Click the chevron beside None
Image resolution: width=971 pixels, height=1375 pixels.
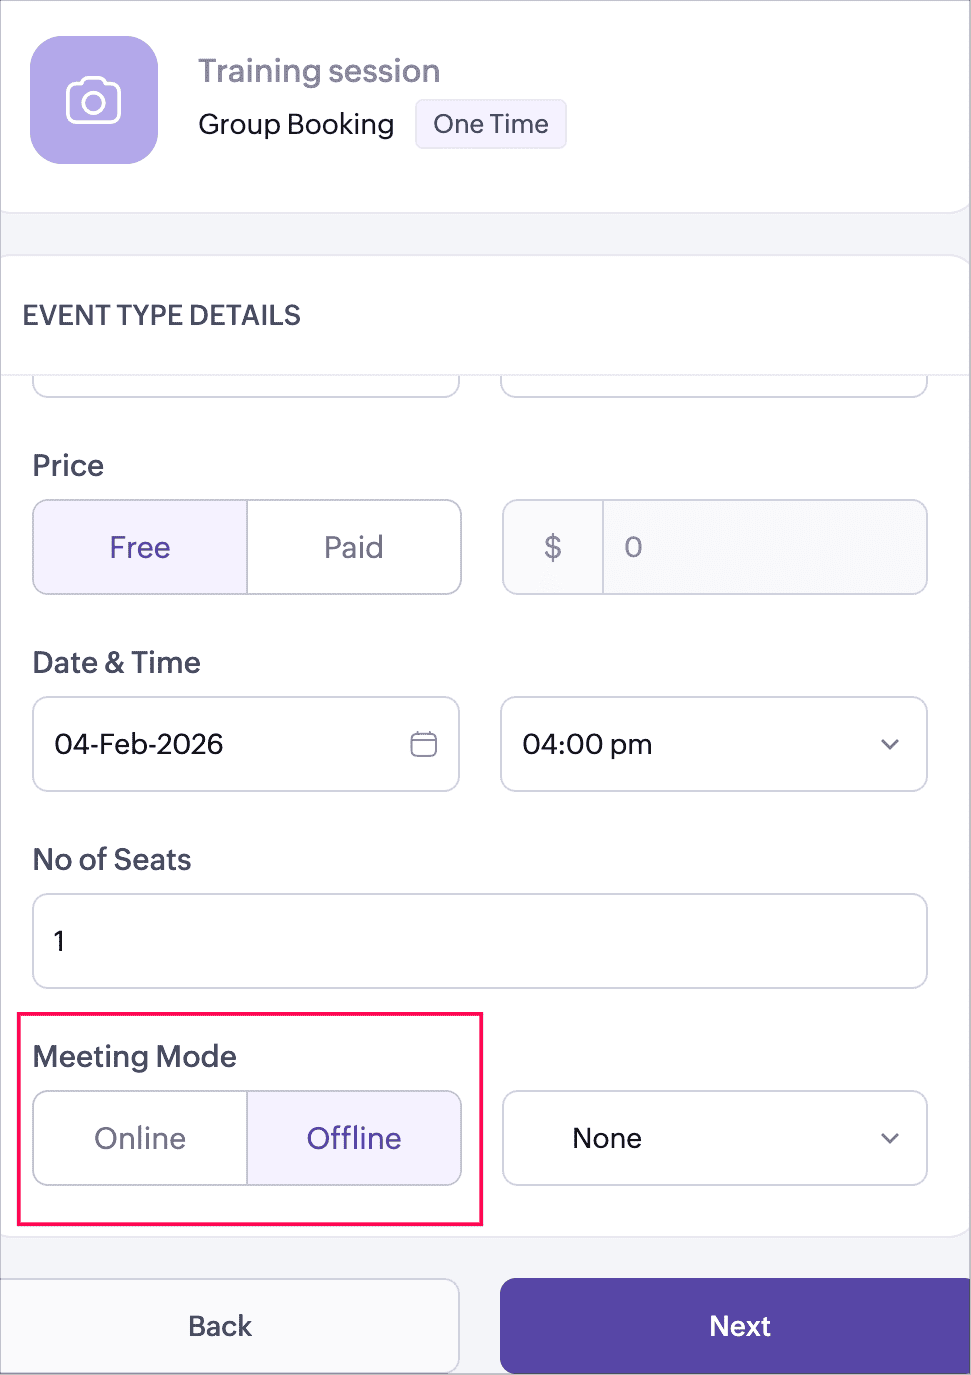[x=890, y=1138]
